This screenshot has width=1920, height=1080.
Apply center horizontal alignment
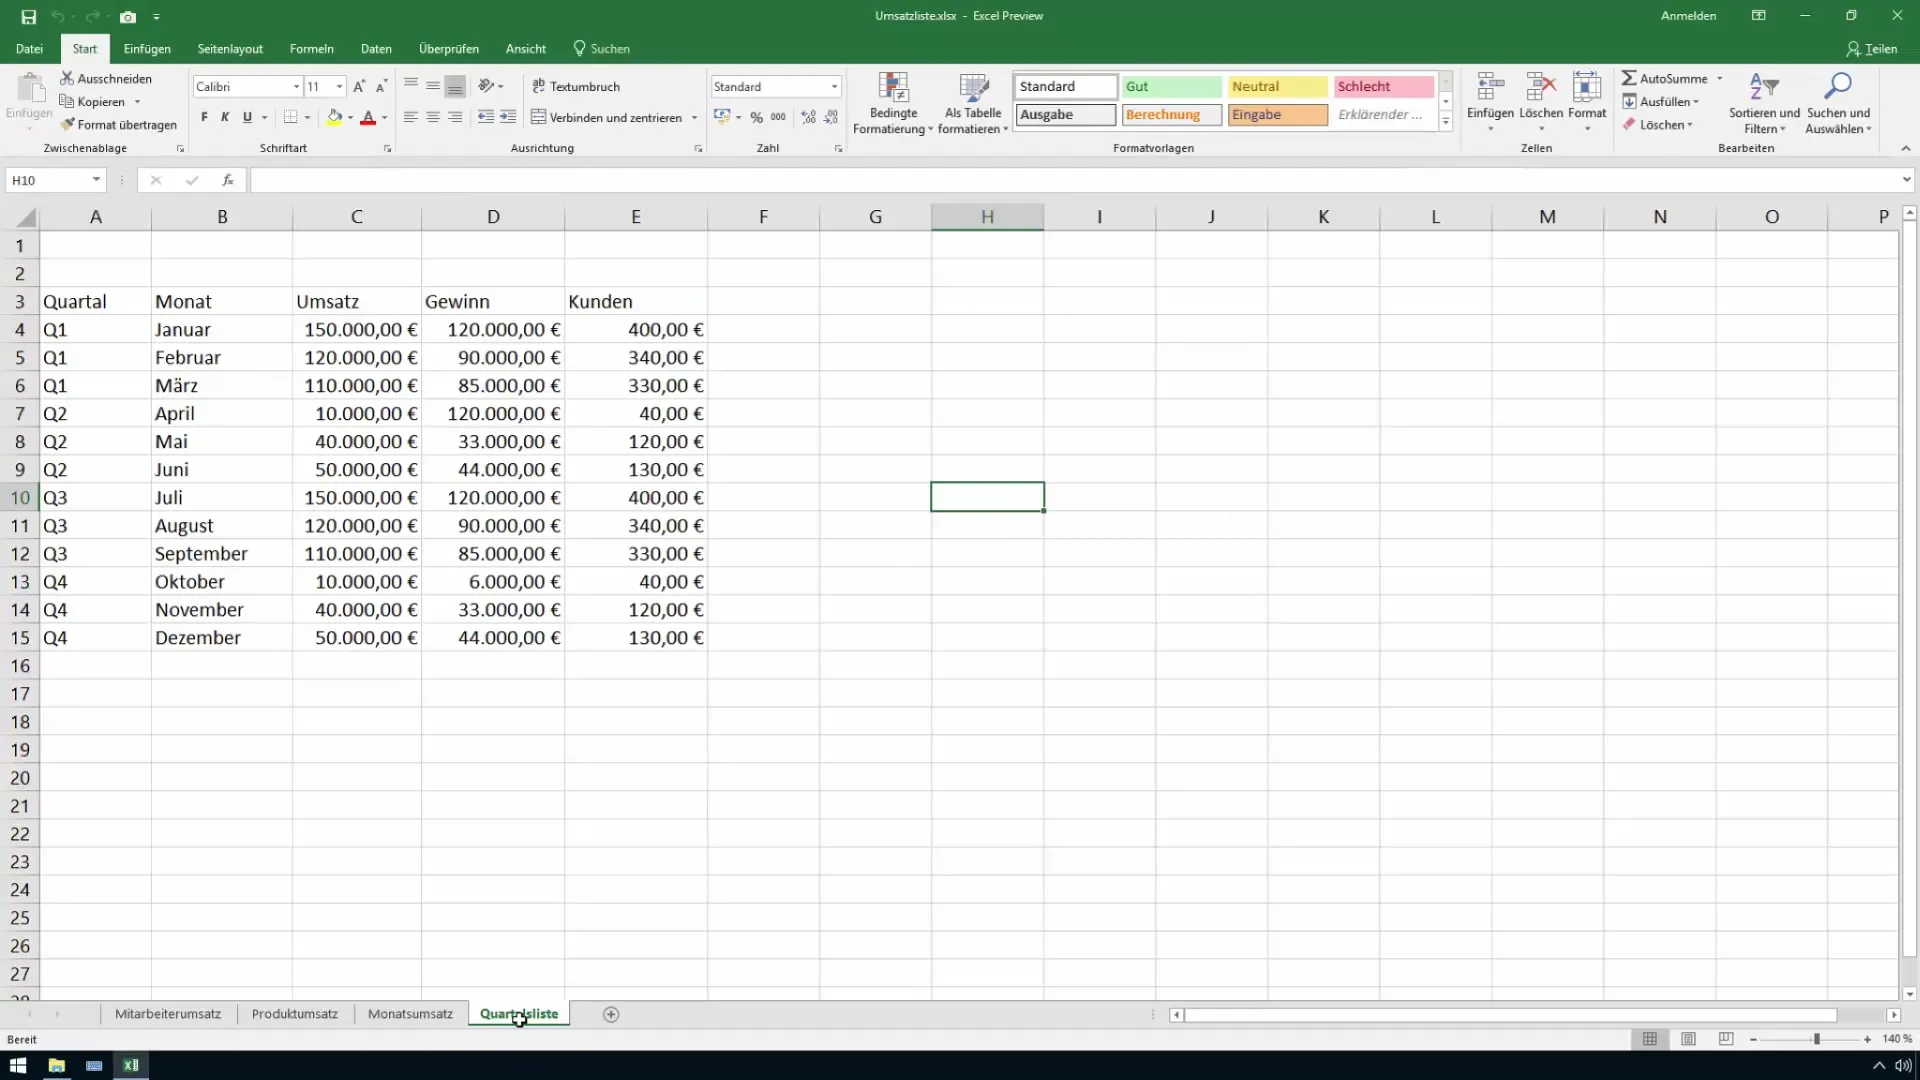pos(433,117)
